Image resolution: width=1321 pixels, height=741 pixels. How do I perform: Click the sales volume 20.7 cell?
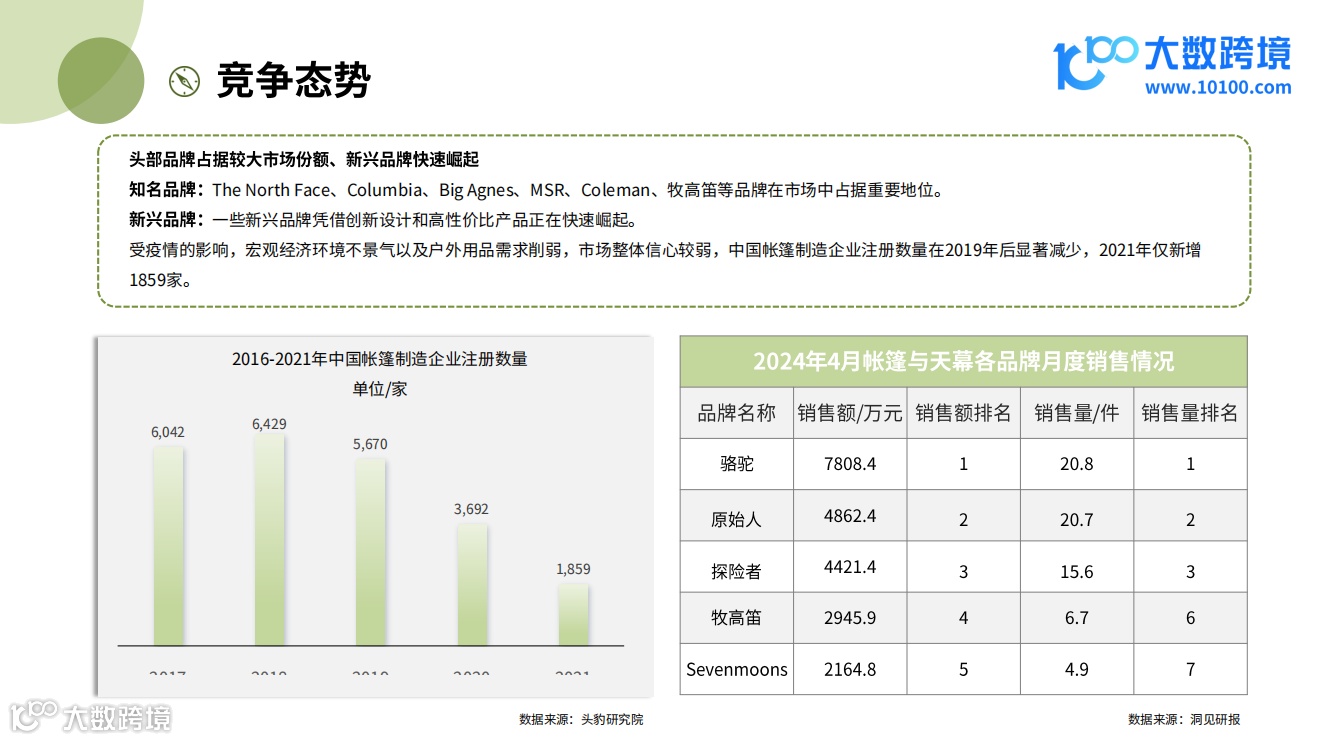tap(1077, 516)
